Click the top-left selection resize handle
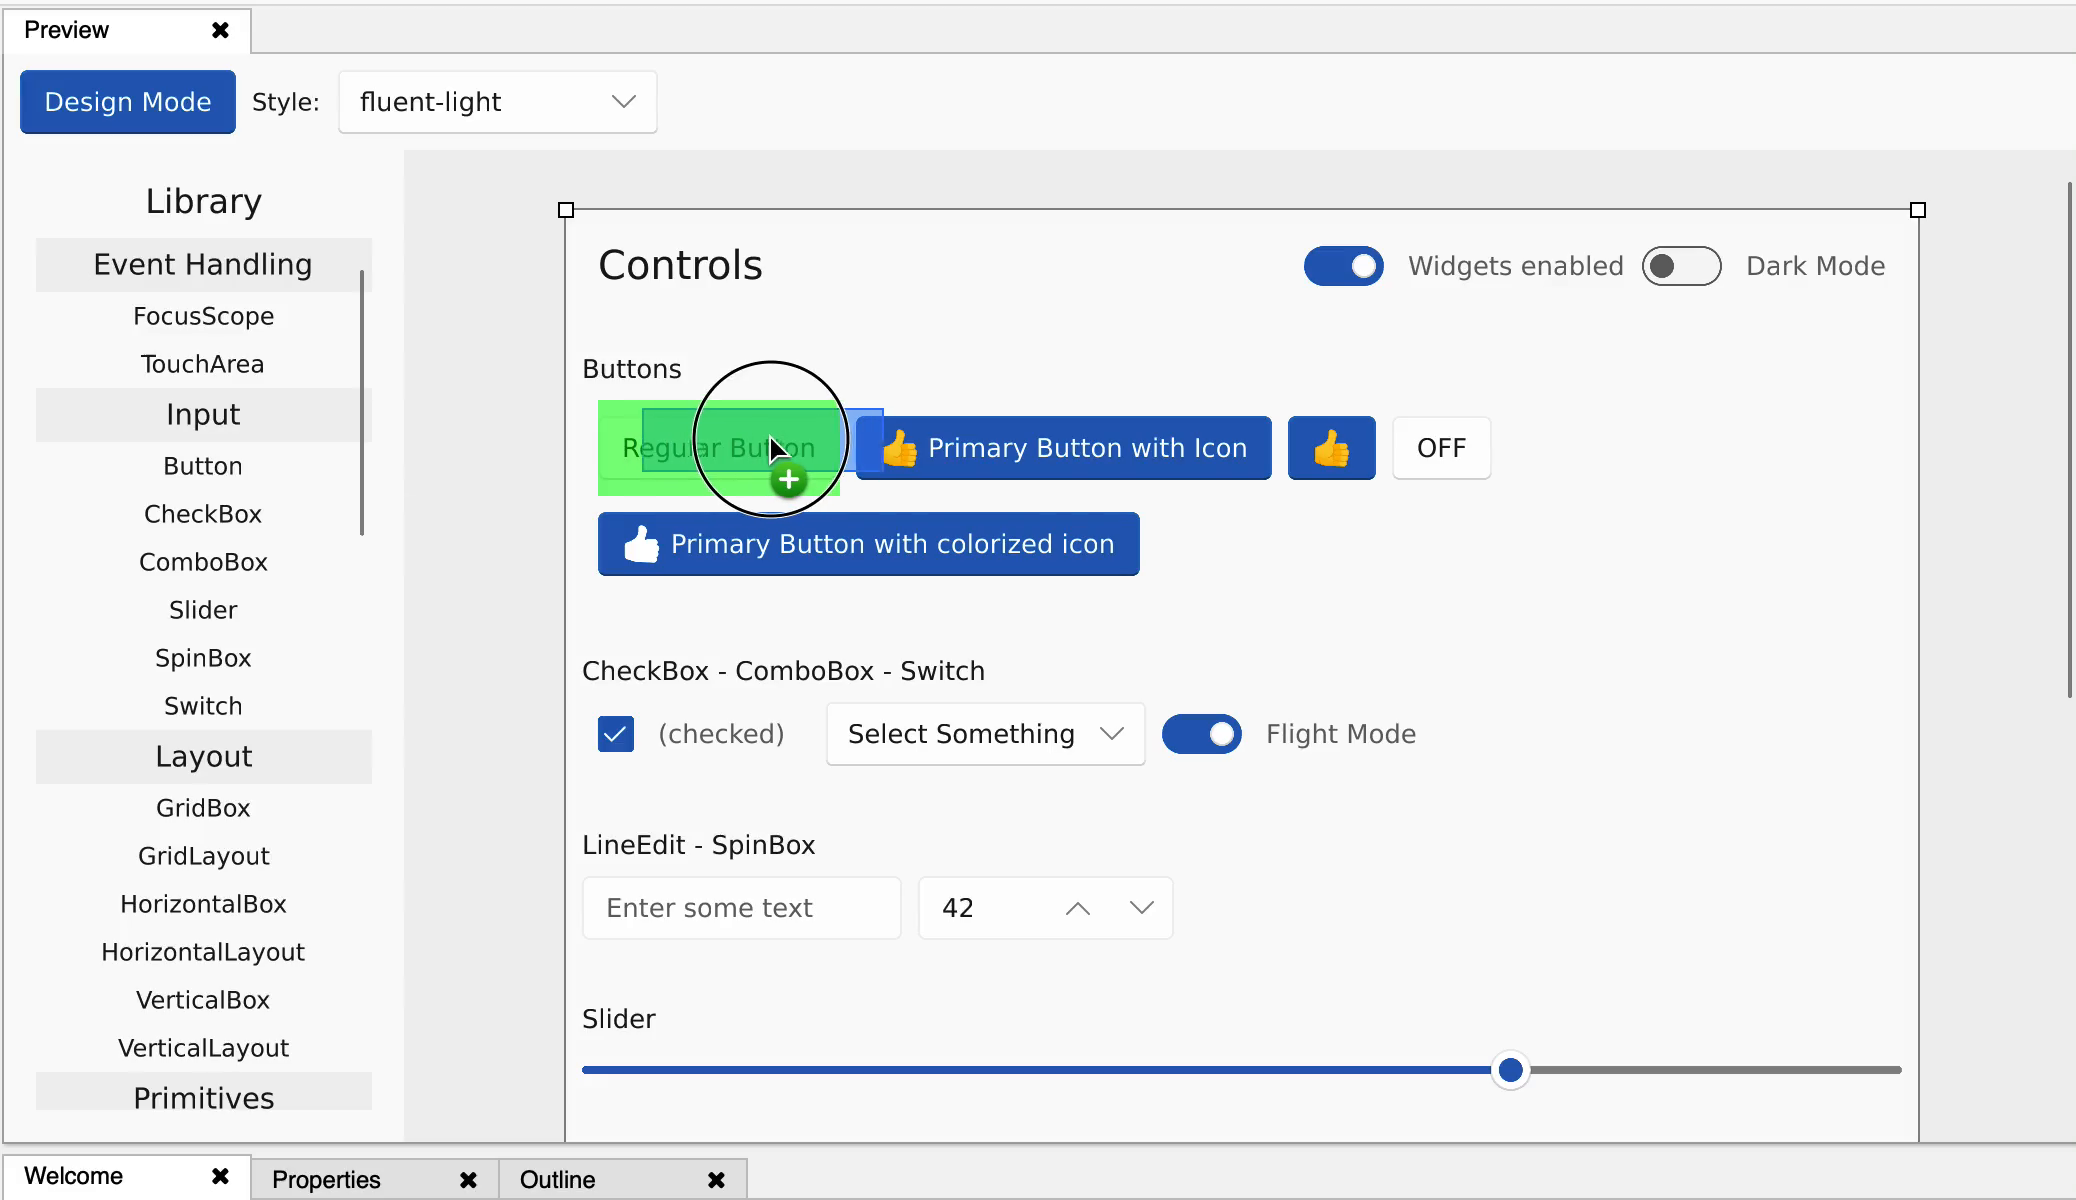This screenshot has height=1200, width=2076. (566, 210)
